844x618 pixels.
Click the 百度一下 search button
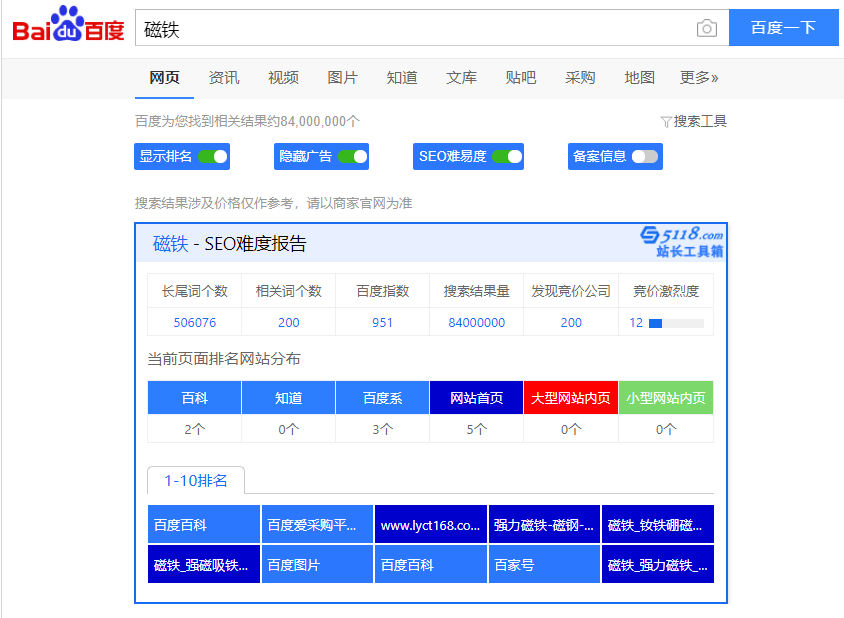783,27
